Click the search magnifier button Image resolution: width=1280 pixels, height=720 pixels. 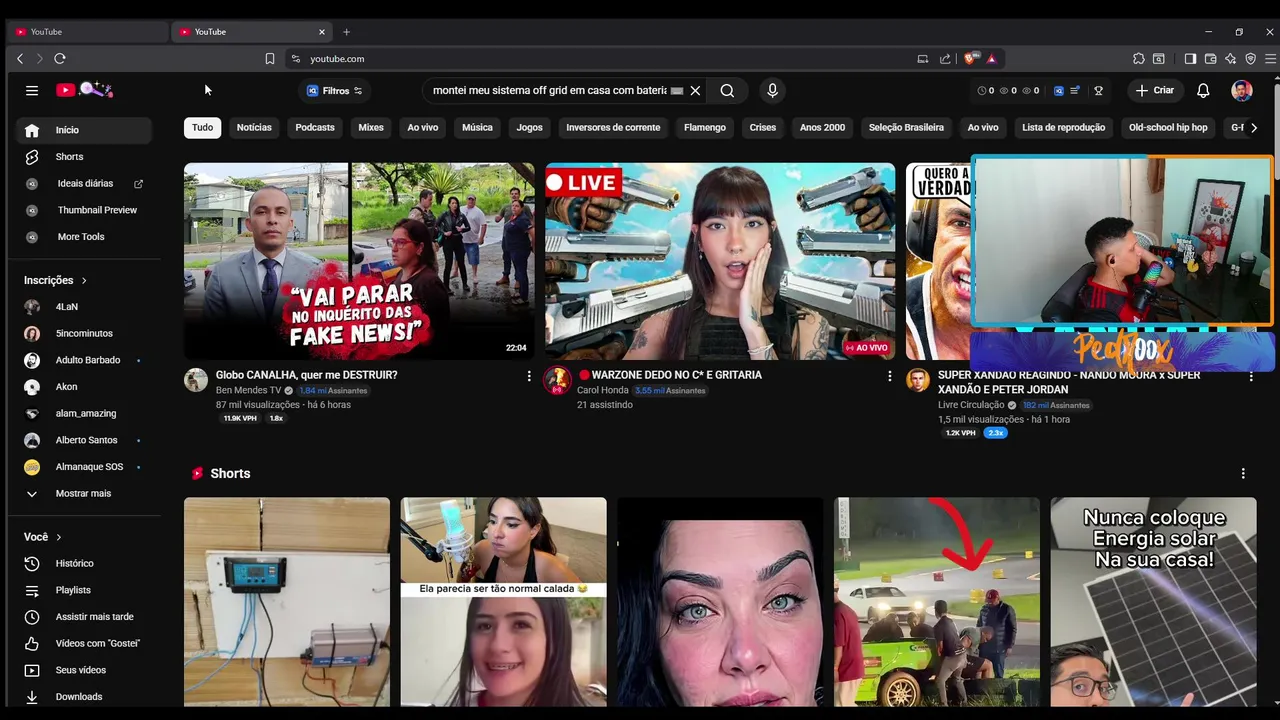point(727,91)
